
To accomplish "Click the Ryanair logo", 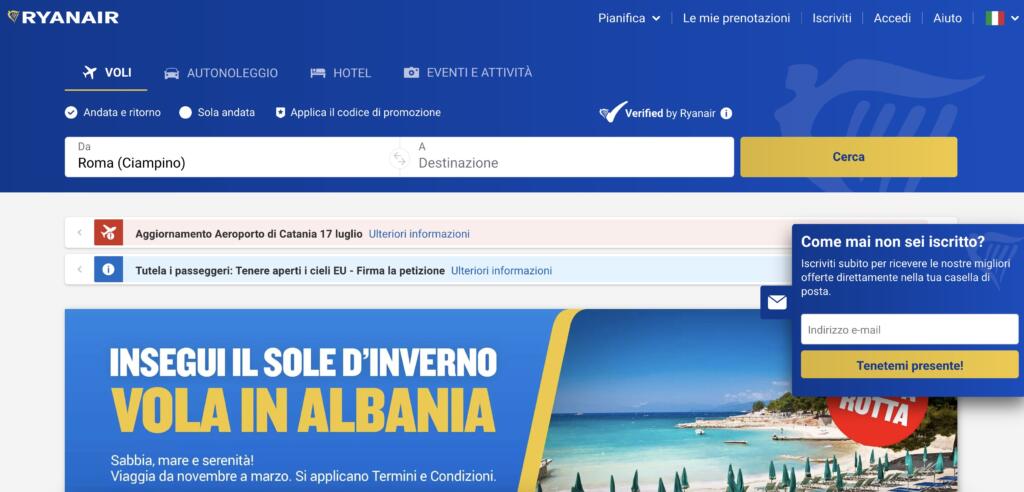I will click(63, 18).
